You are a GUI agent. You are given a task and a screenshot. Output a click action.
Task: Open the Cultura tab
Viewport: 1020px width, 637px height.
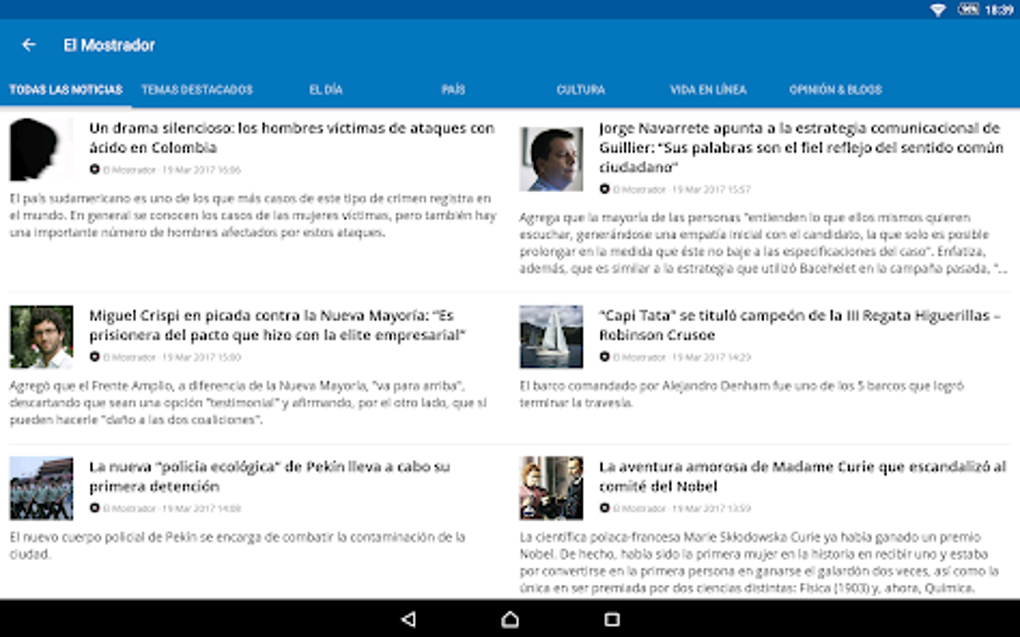[x=580, y=90]
